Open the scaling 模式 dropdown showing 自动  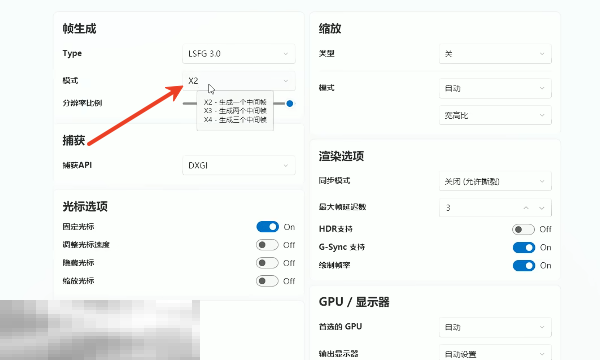click(x=495, y=88)
